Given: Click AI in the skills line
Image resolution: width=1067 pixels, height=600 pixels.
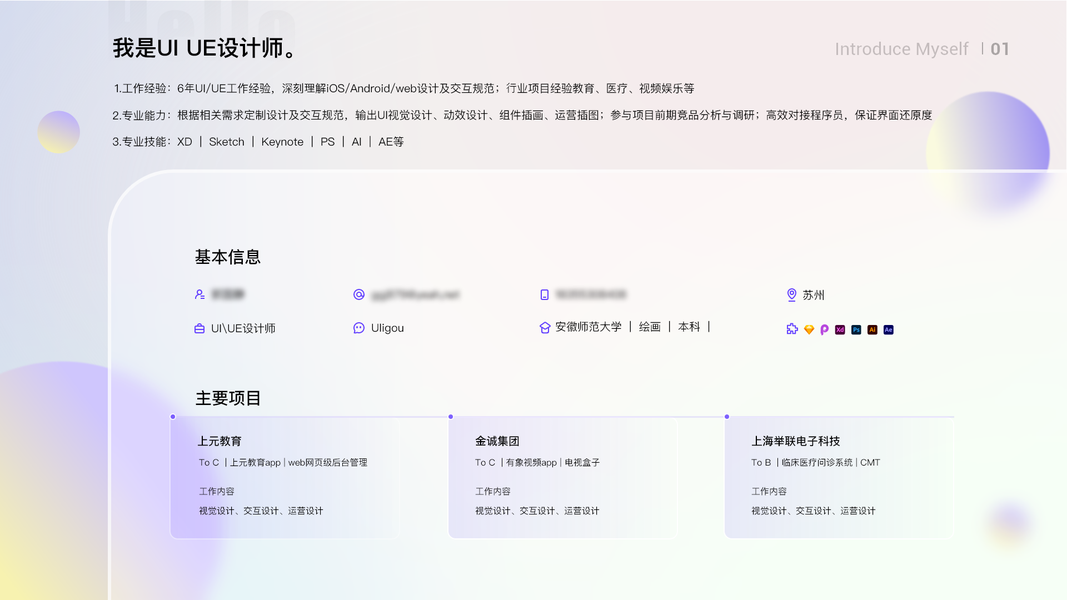Looking at the screenshot, I should pyautogui.click(x=357, y=141).
